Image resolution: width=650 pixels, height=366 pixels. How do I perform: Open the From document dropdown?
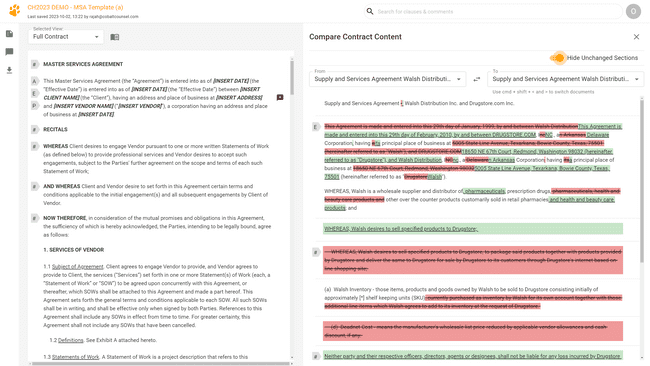tap(387, 79)
